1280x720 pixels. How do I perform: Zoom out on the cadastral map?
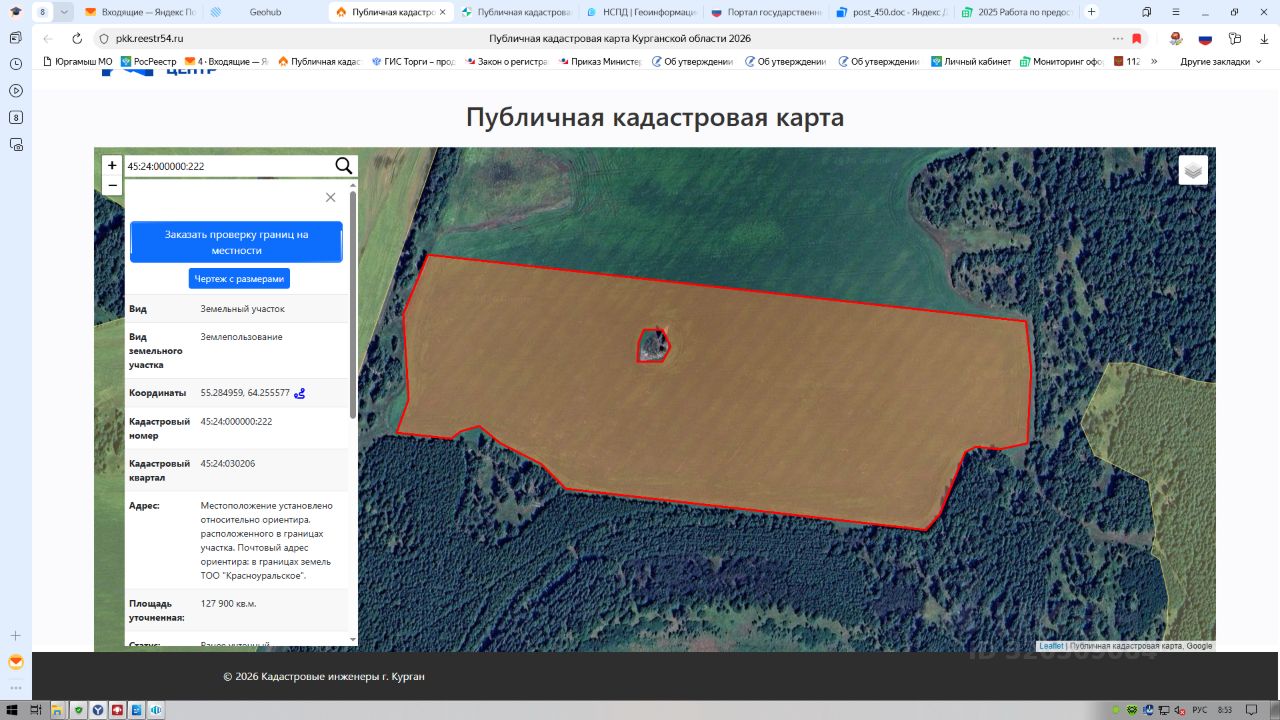pos(112,185)
